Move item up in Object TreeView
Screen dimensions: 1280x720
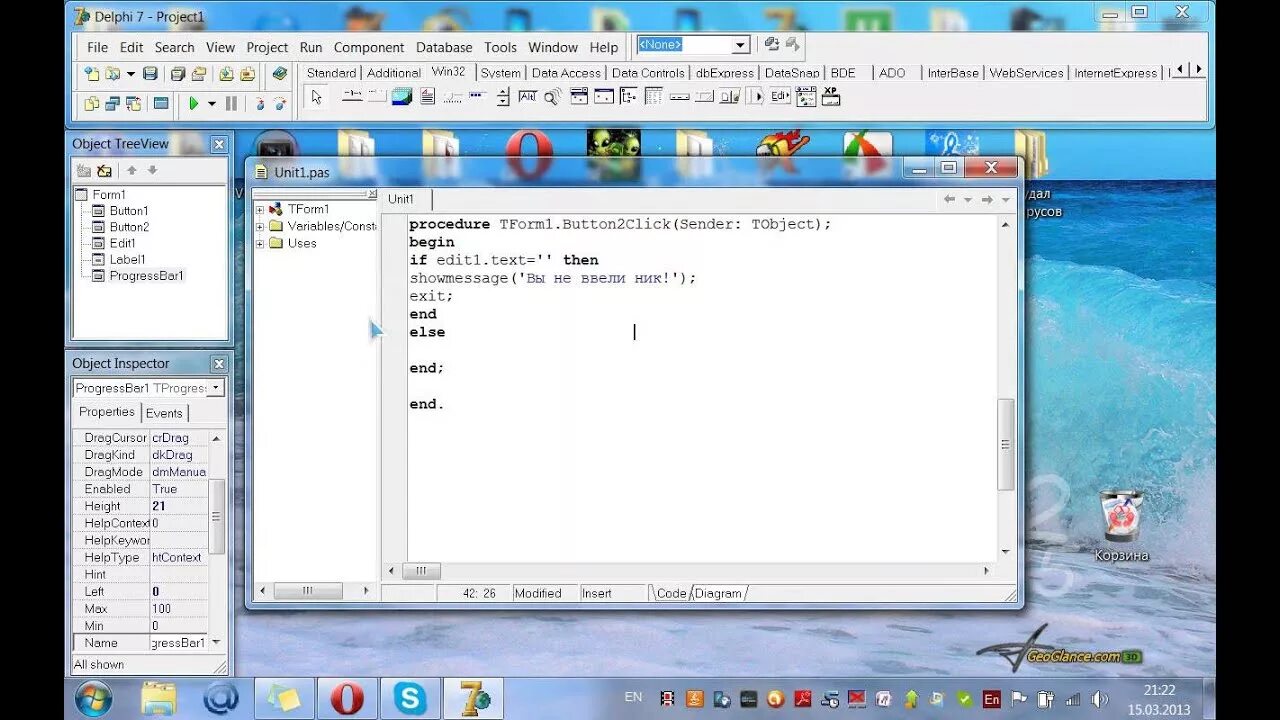(131, 170)
